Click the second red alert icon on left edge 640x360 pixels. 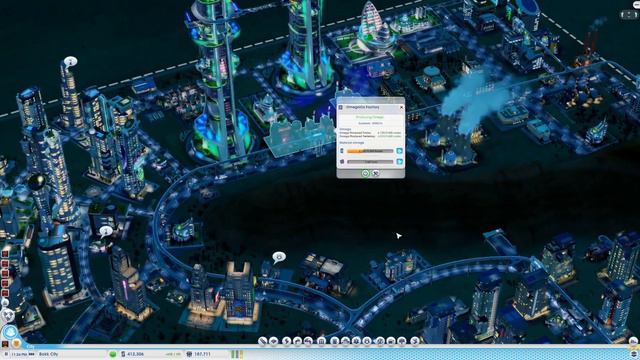pyautogui.click(x=5, y=264)
